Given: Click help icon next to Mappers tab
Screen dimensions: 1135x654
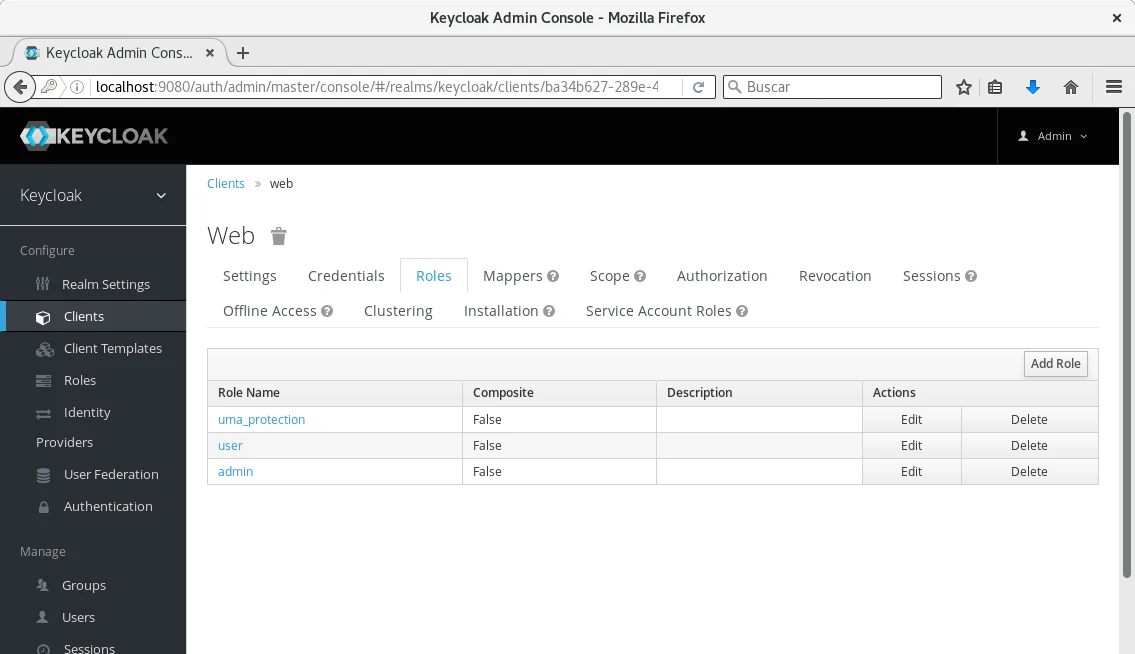Looking at the screenshot, I should pyautogui.click(x=553, y=277).
